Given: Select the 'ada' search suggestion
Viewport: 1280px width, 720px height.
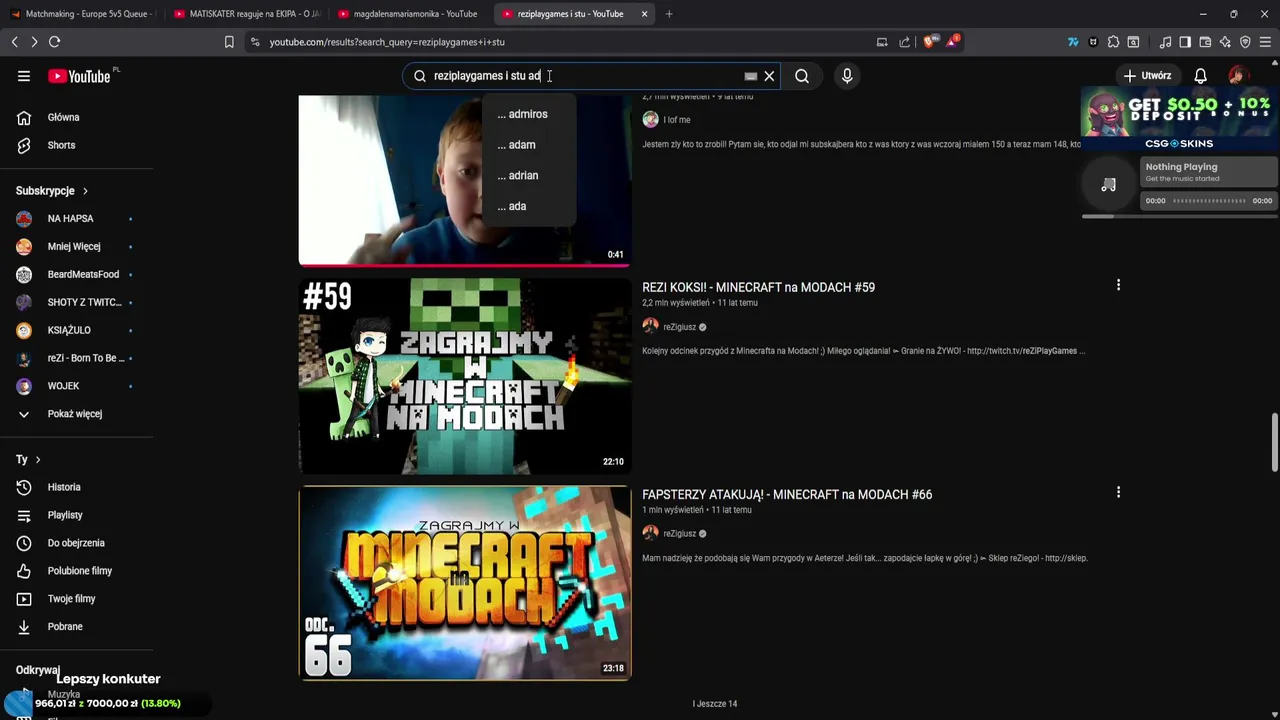Looking at the screenshot, I should pos(529,206).
